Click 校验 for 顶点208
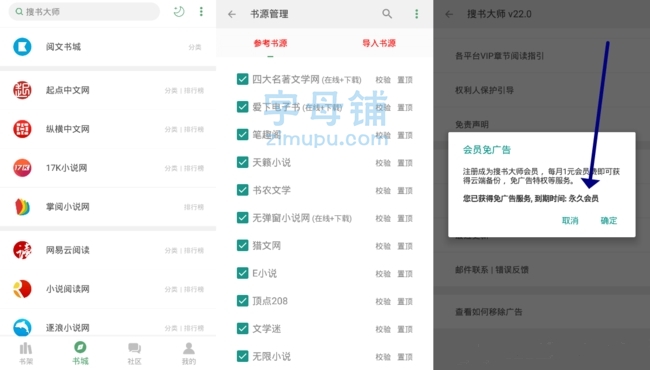The height and width of the screenshot is (370, 650). click(x=383, y=302)
